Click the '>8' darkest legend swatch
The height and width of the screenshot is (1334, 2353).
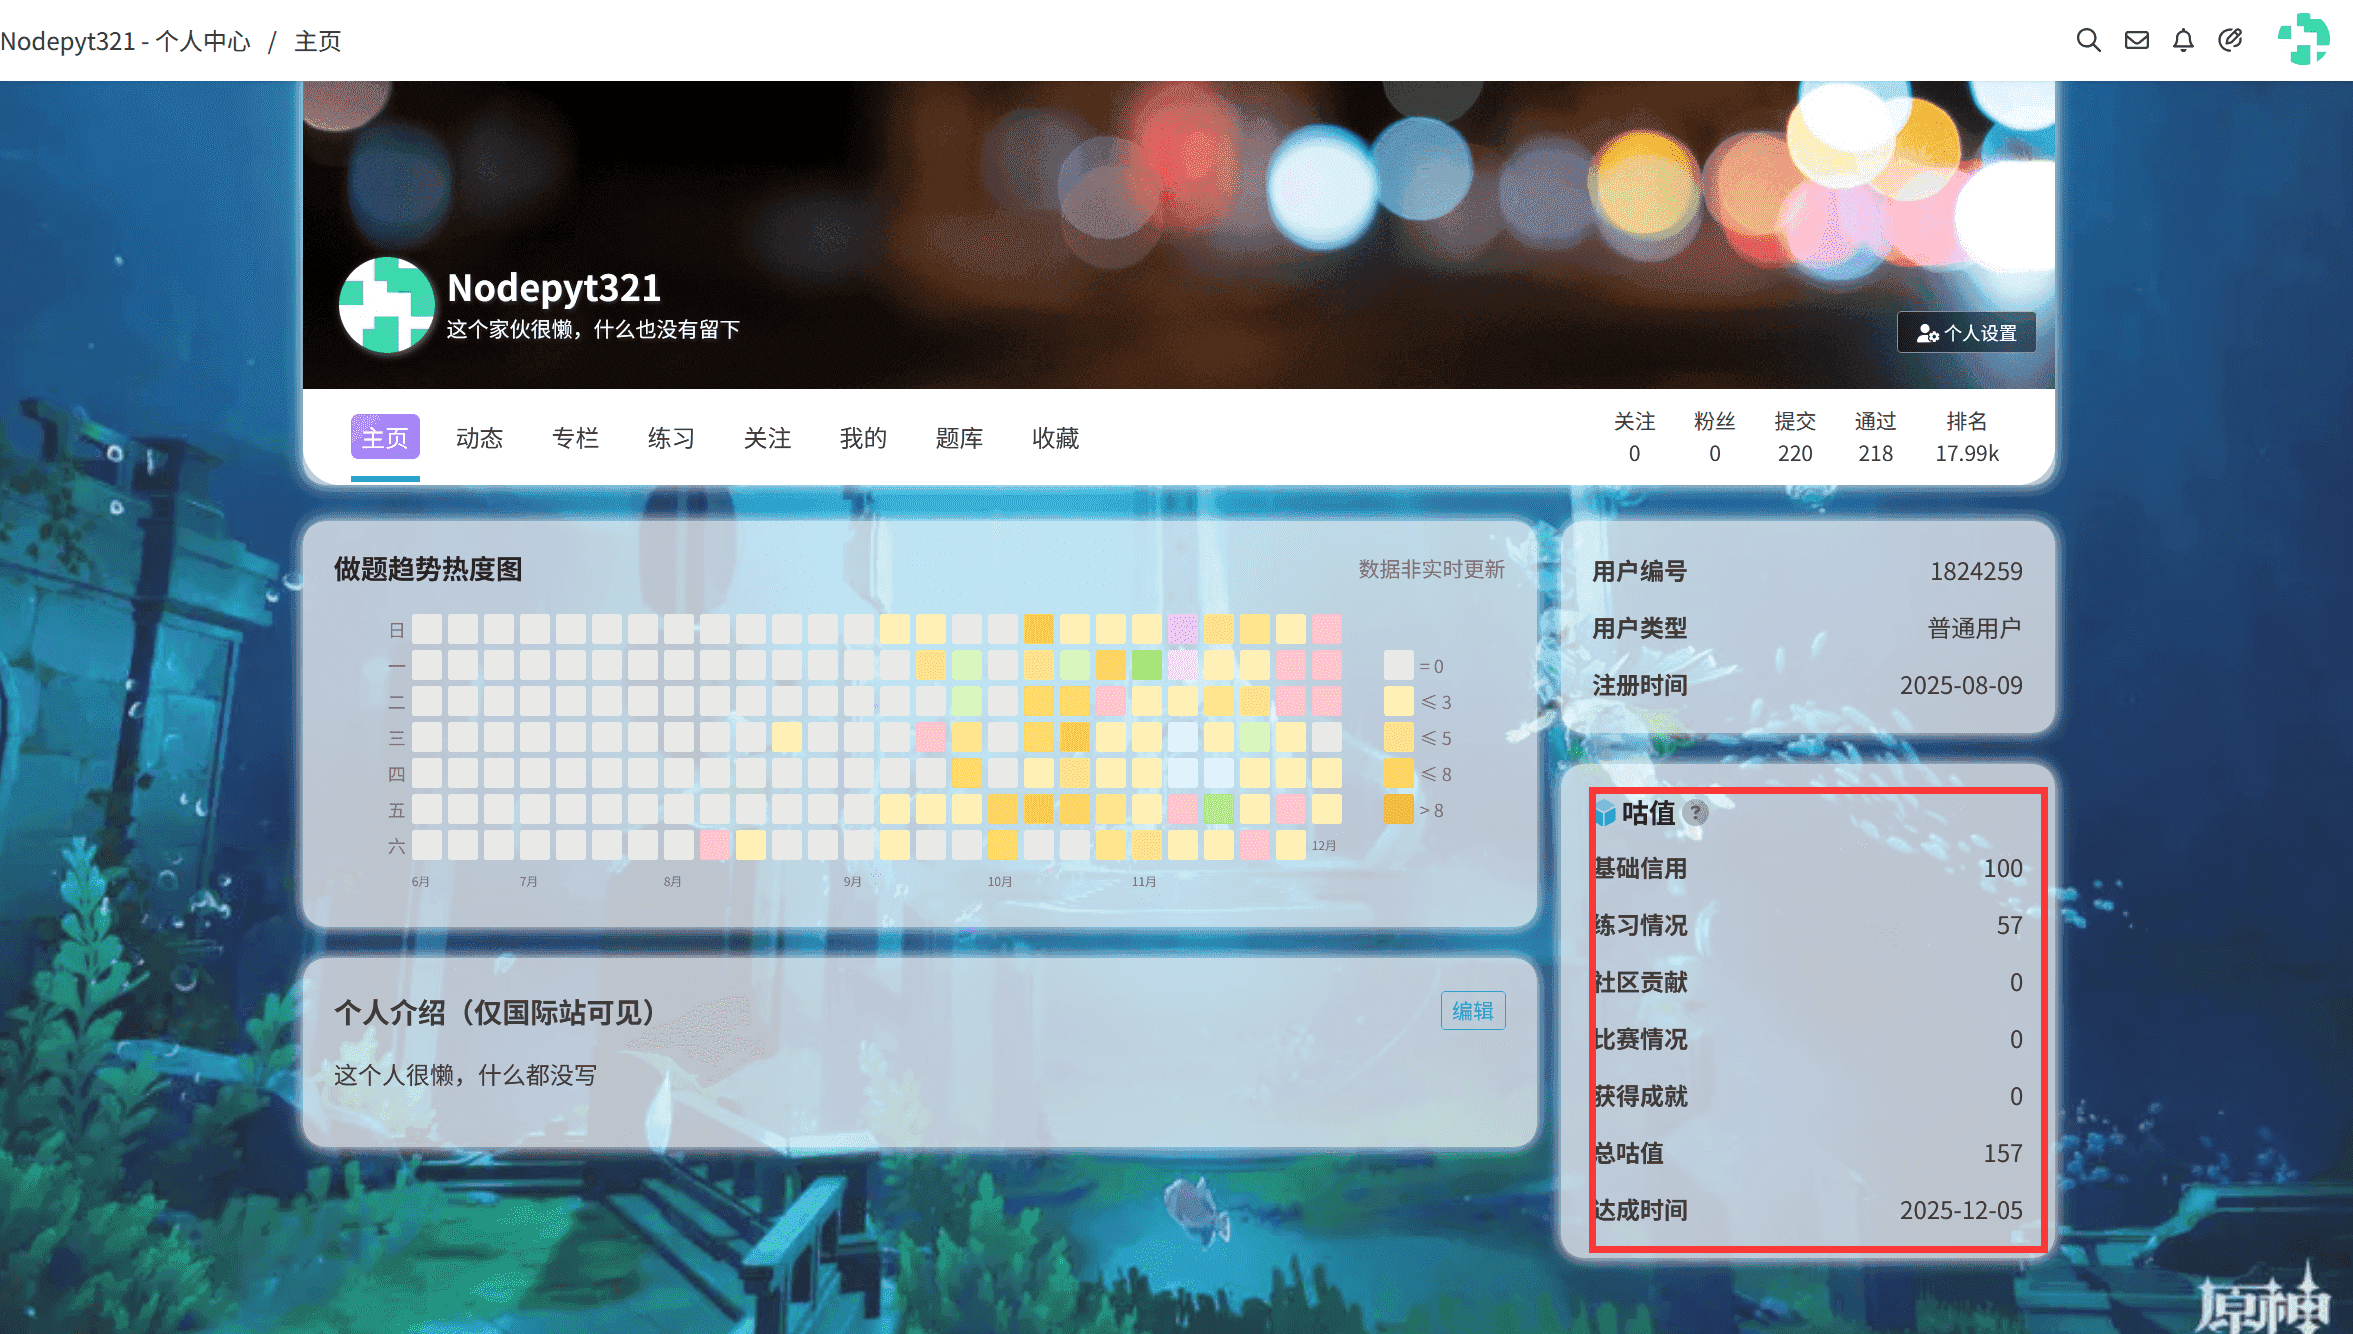1398,809
